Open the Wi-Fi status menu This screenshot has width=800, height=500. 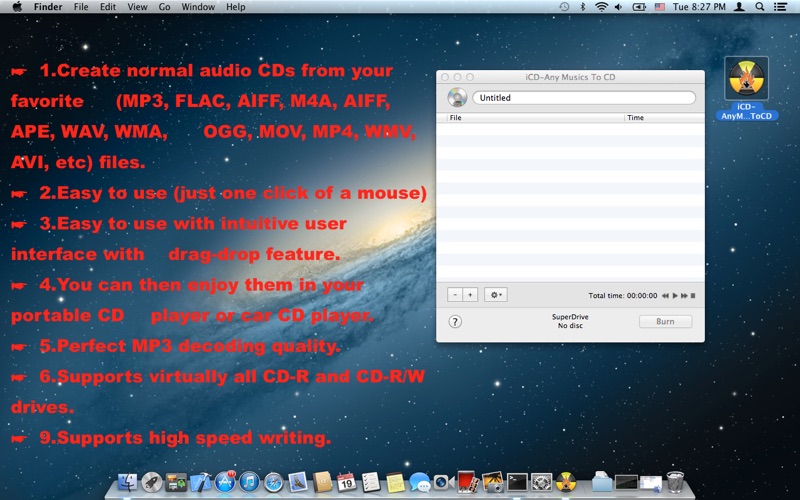[602, 7]
